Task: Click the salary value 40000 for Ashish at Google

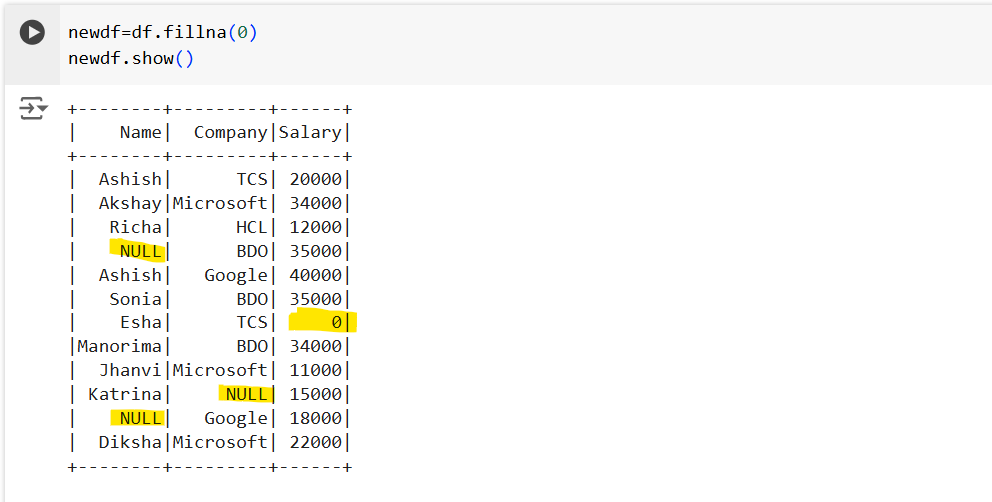Action: (x=315, y=275)
